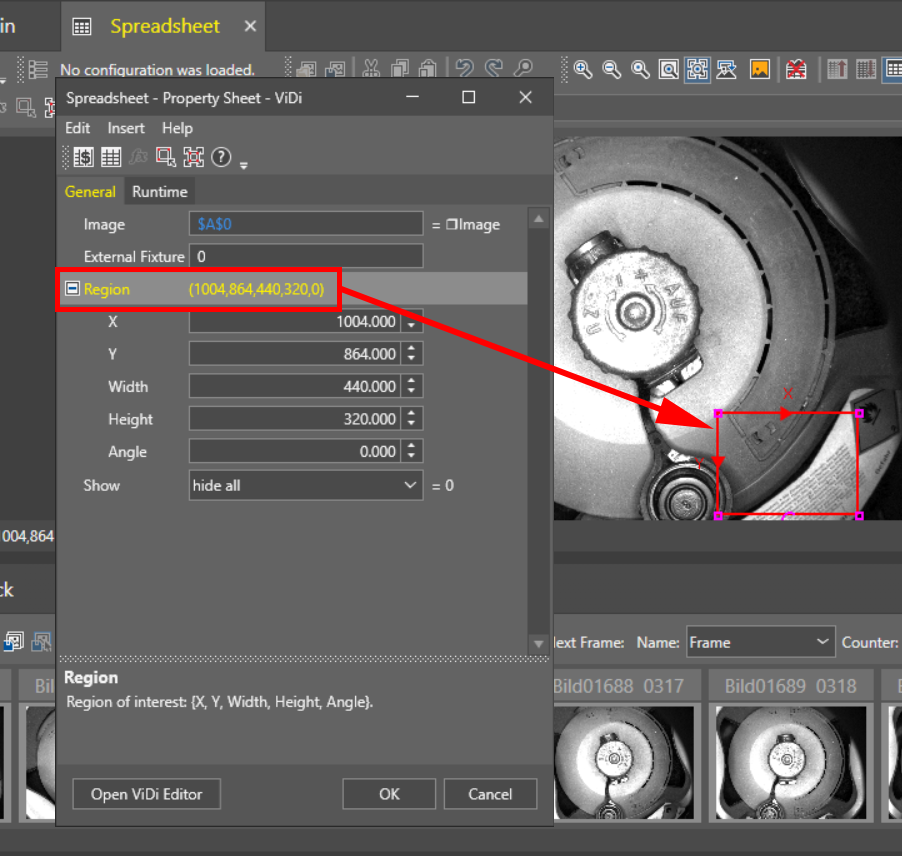The height and width of the screenshot is (856, 902).
Task: Click the undo arrow icon in main toolbar
Action: pos(464,69)
